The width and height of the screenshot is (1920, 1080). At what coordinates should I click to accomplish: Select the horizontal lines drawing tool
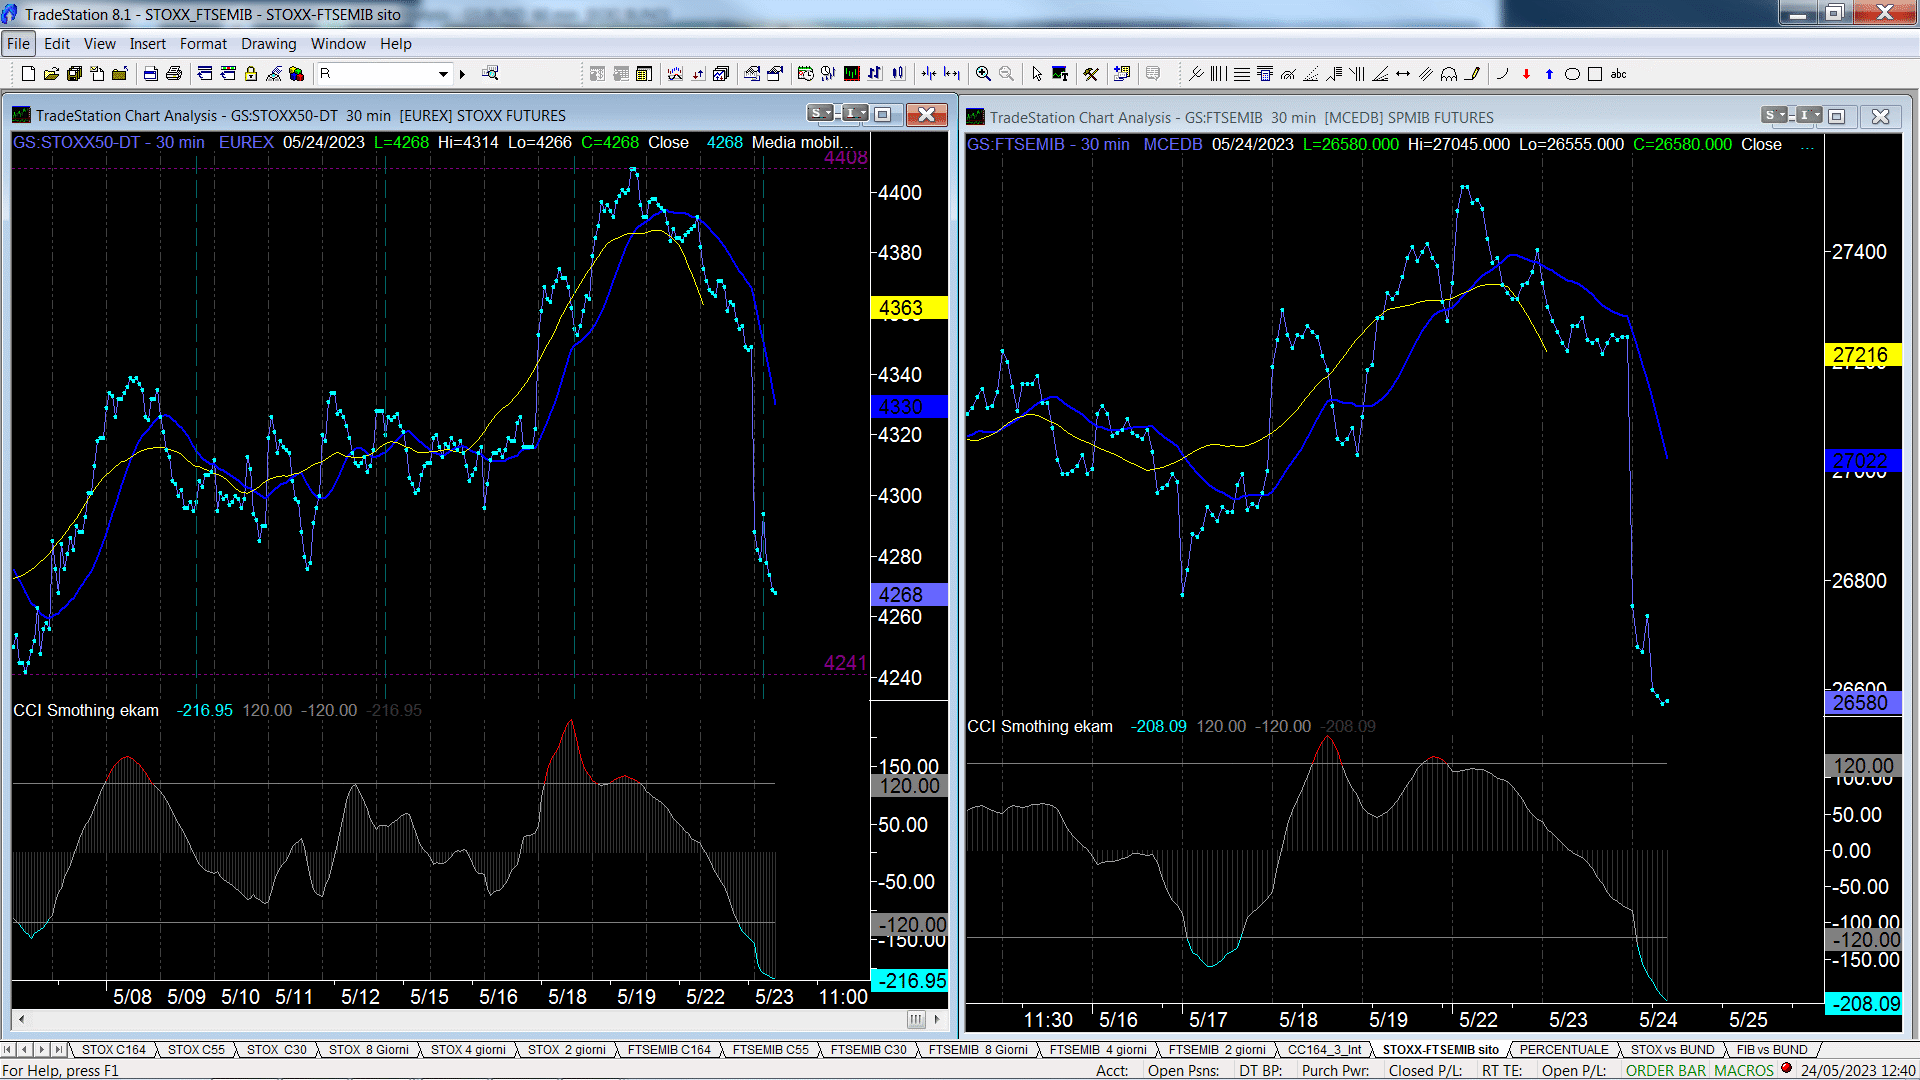click(x=1241, y=73)
